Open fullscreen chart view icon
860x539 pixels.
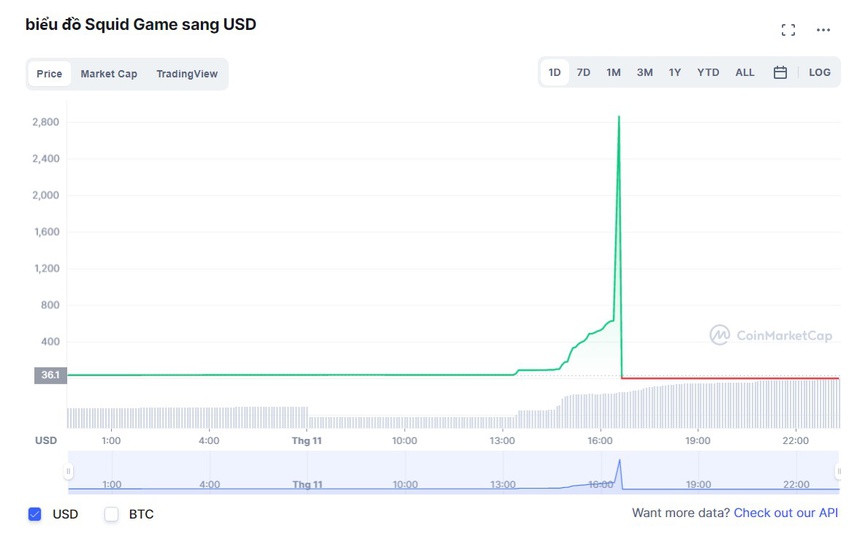788,30
